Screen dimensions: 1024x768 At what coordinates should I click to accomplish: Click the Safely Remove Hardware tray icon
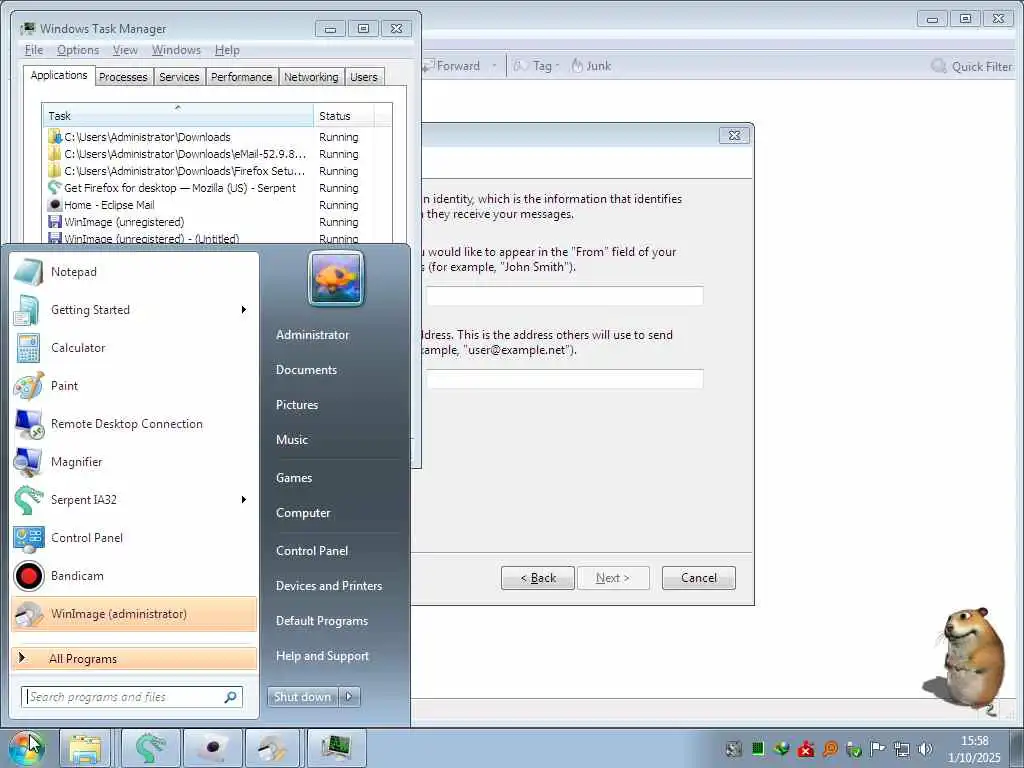coord(854,749)
